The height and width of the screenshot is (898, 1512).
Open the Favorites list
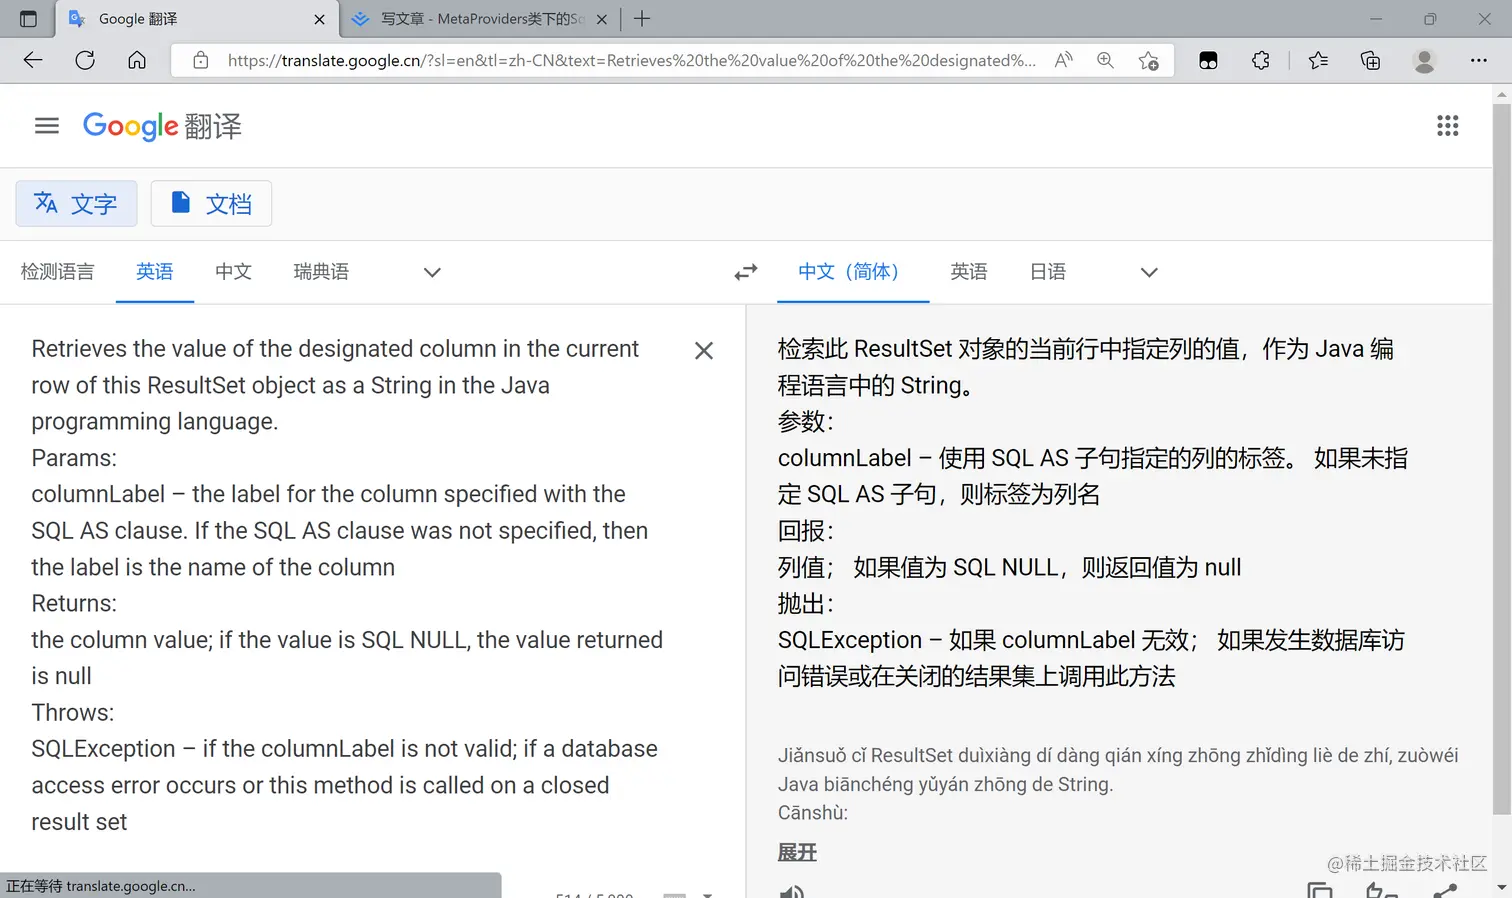1318,60
